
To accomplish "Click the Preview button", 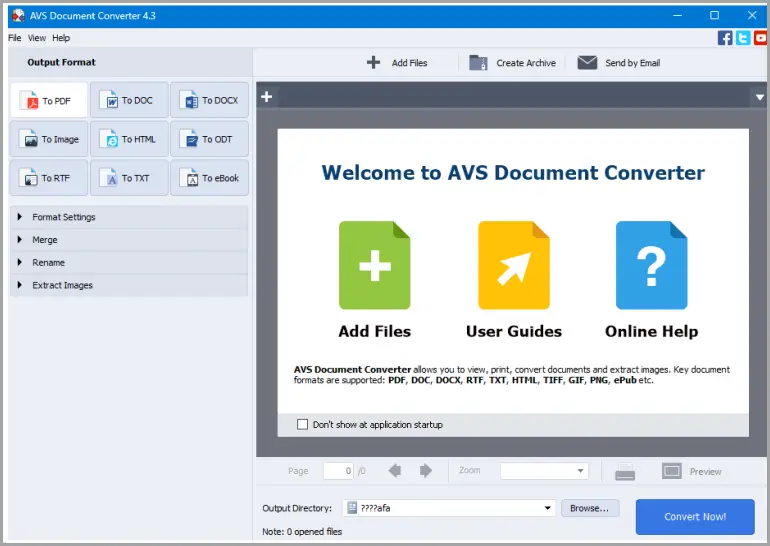I will 692,471.
